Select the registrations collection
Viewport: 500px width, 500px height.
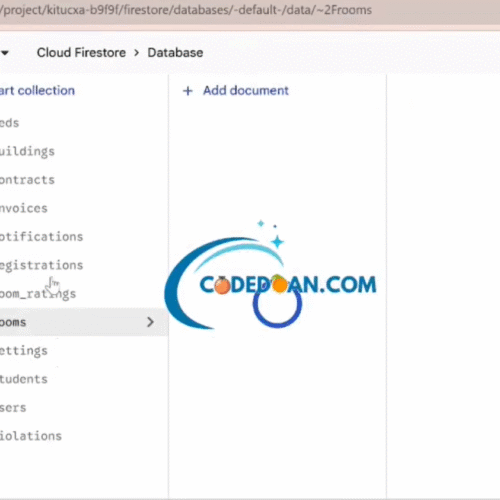tap(42, 266)
